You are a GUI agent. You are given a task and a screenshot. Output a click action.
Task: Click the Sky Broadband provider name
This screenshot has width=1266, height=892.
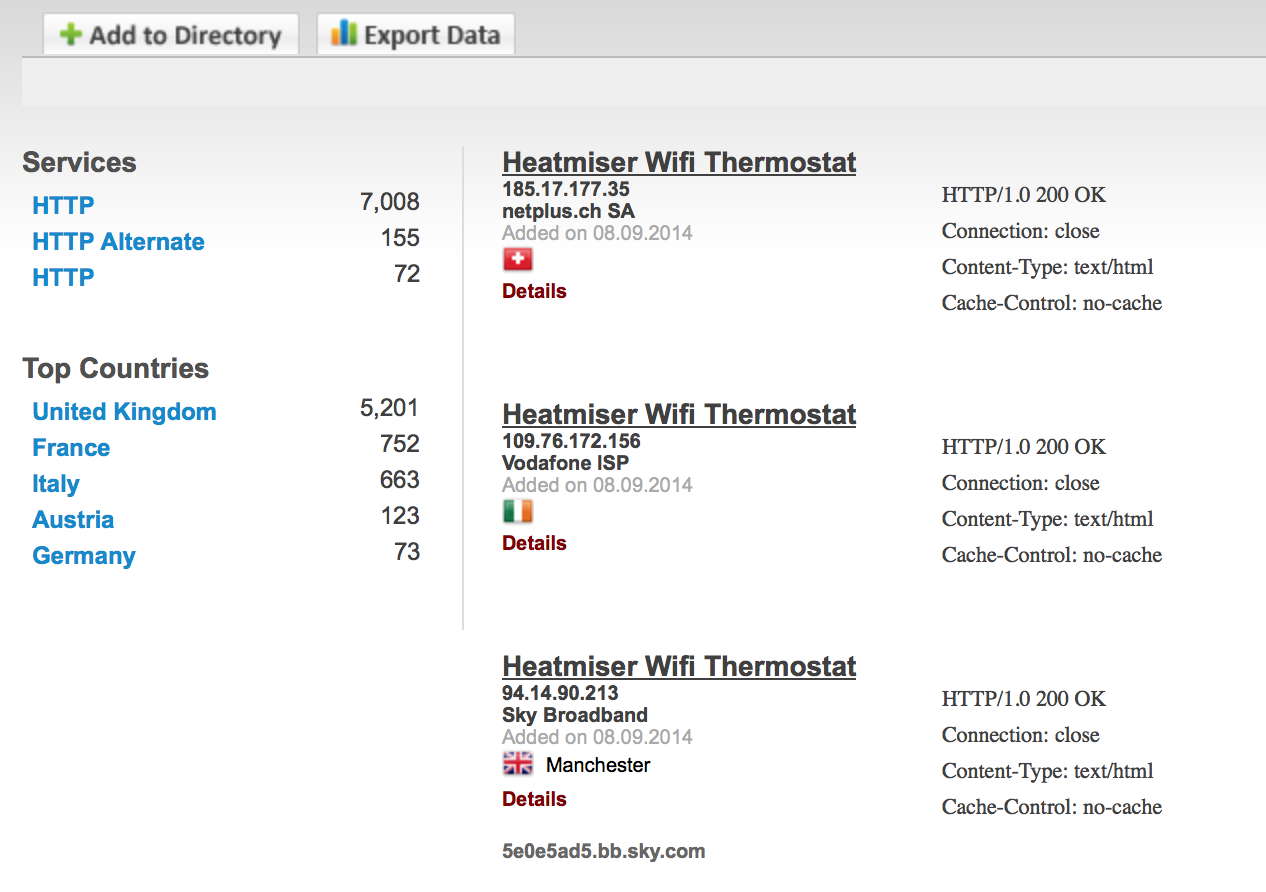coord(575,715)
